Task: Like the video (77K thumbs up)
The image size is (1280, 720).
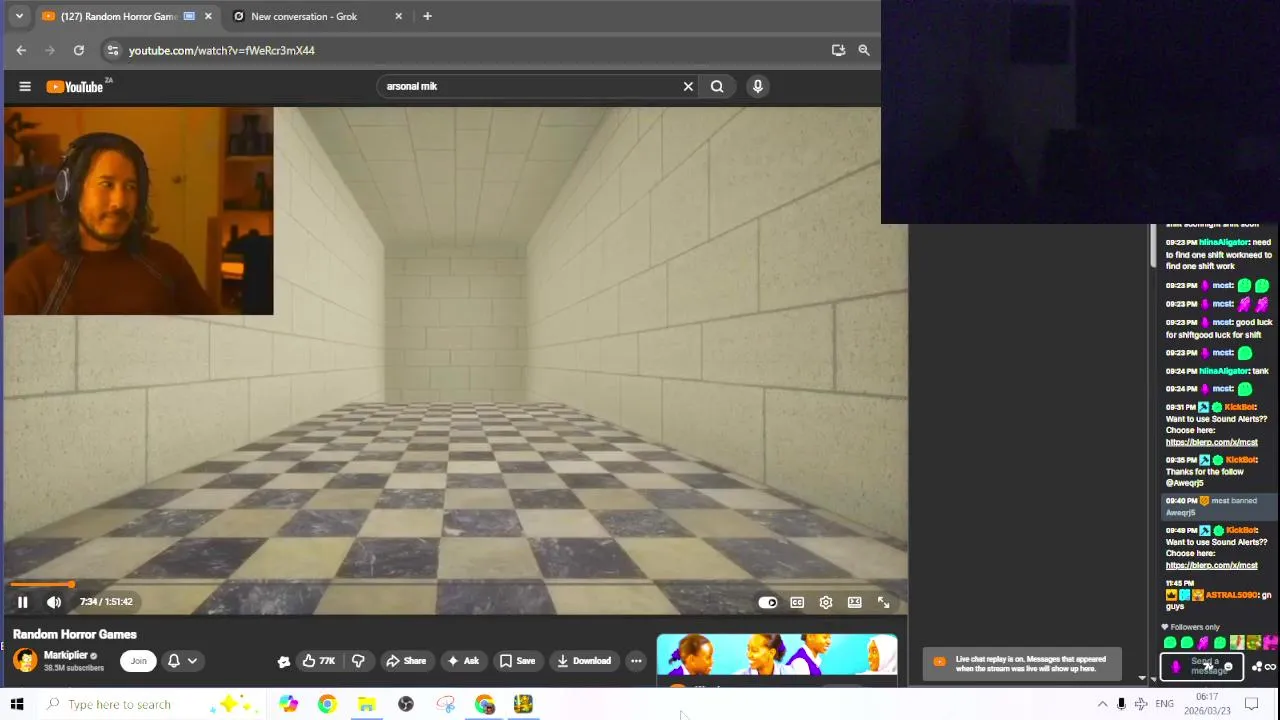Action: tap(319, 660)
